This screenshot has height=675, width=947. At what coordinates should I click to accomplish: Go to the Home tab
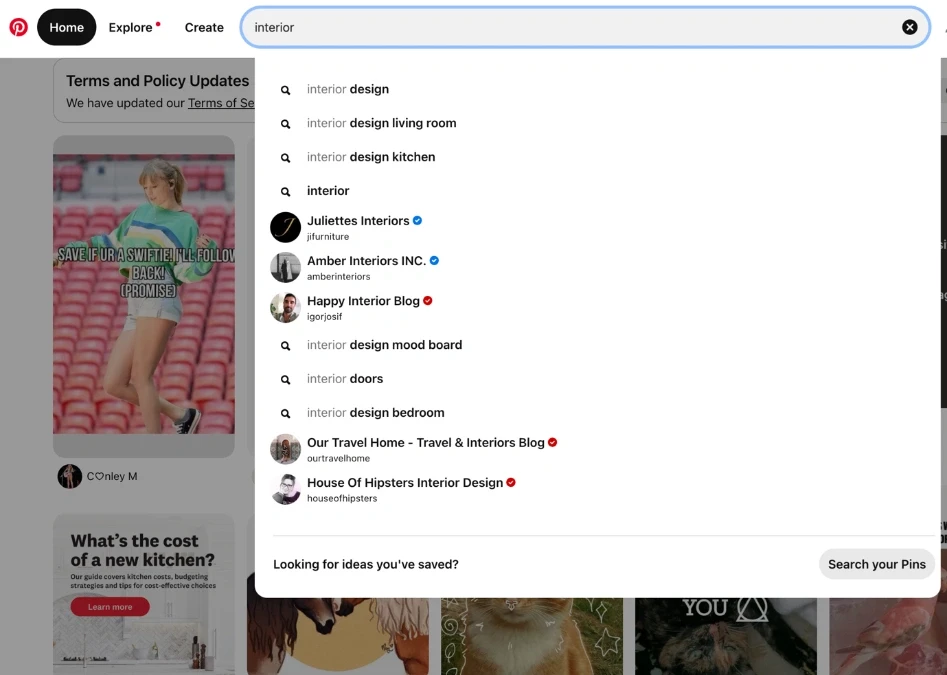point(66,27)
